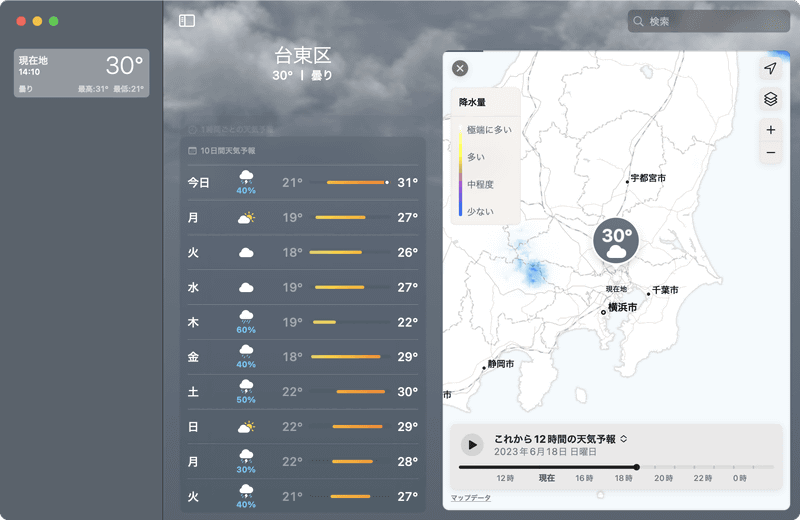Open the これから12時間の天気予報 dropdown
800x520 pixels.
coord(560,439)
